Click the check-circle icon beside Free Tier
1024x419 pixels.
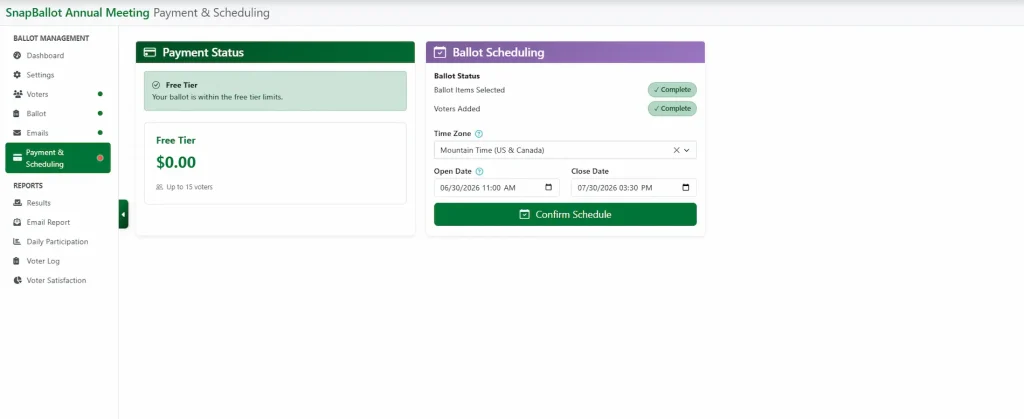pyautogui.click(x=155, y=85)
